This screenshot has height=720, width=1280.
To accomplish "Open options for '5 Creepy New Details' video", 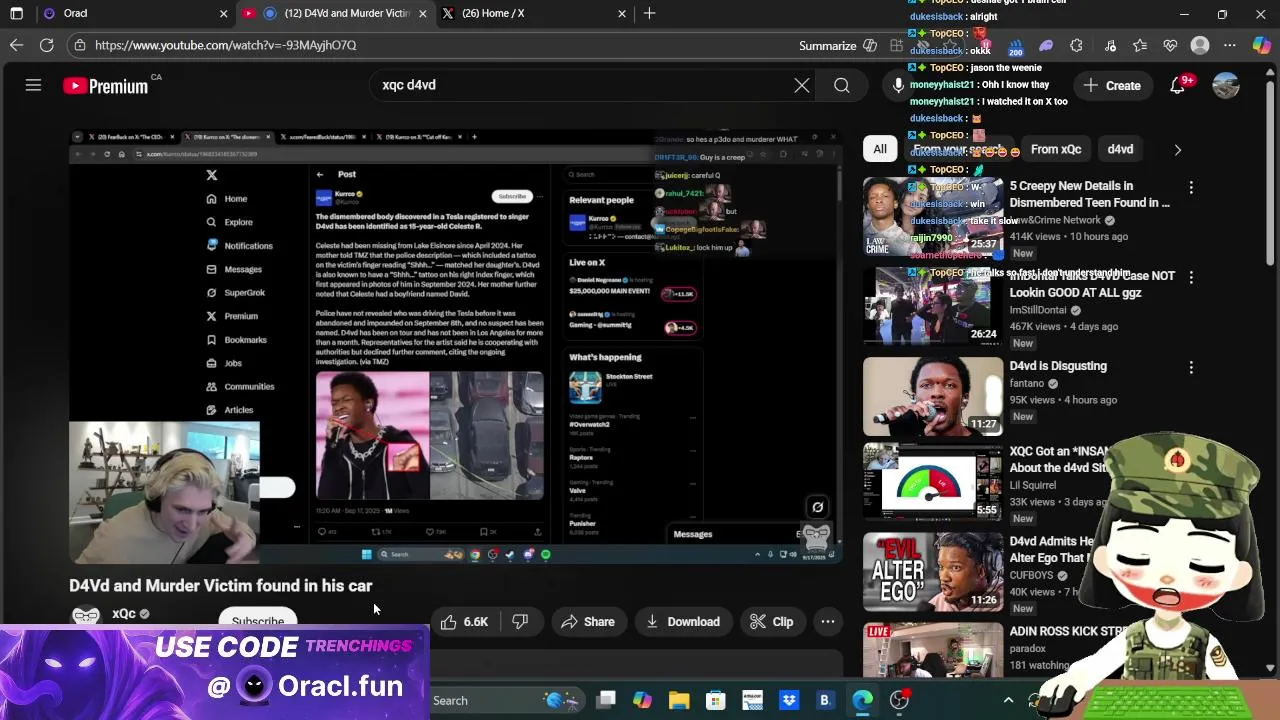I will coord(1191,188).
